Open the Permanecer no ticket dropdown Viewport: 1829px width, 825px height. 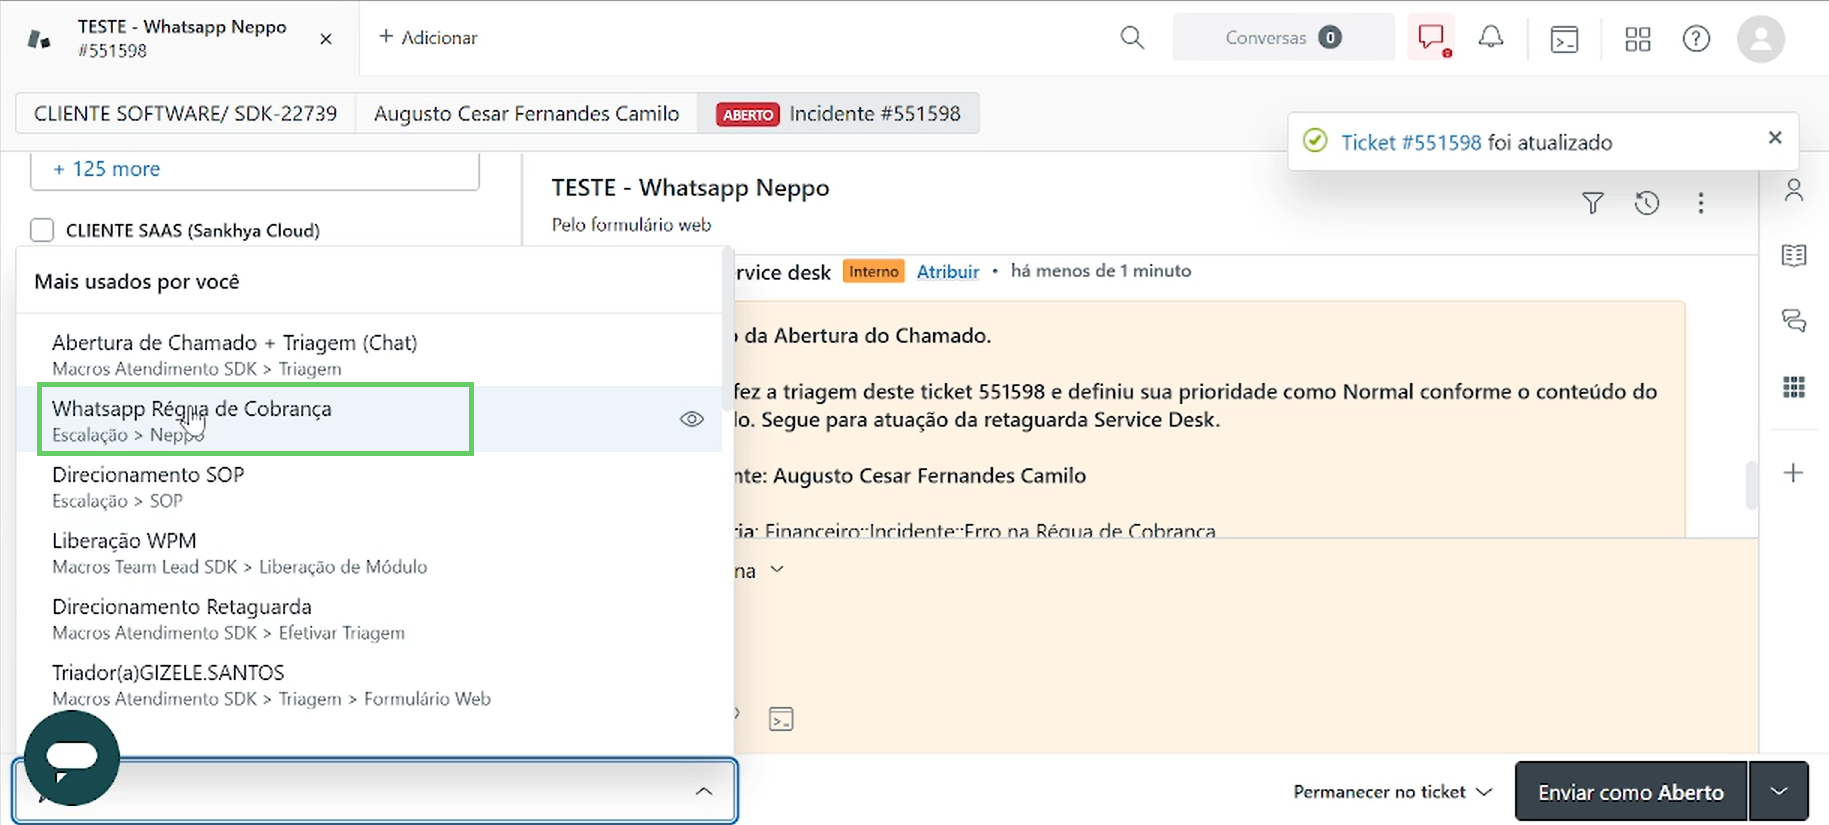point(1392,792)
